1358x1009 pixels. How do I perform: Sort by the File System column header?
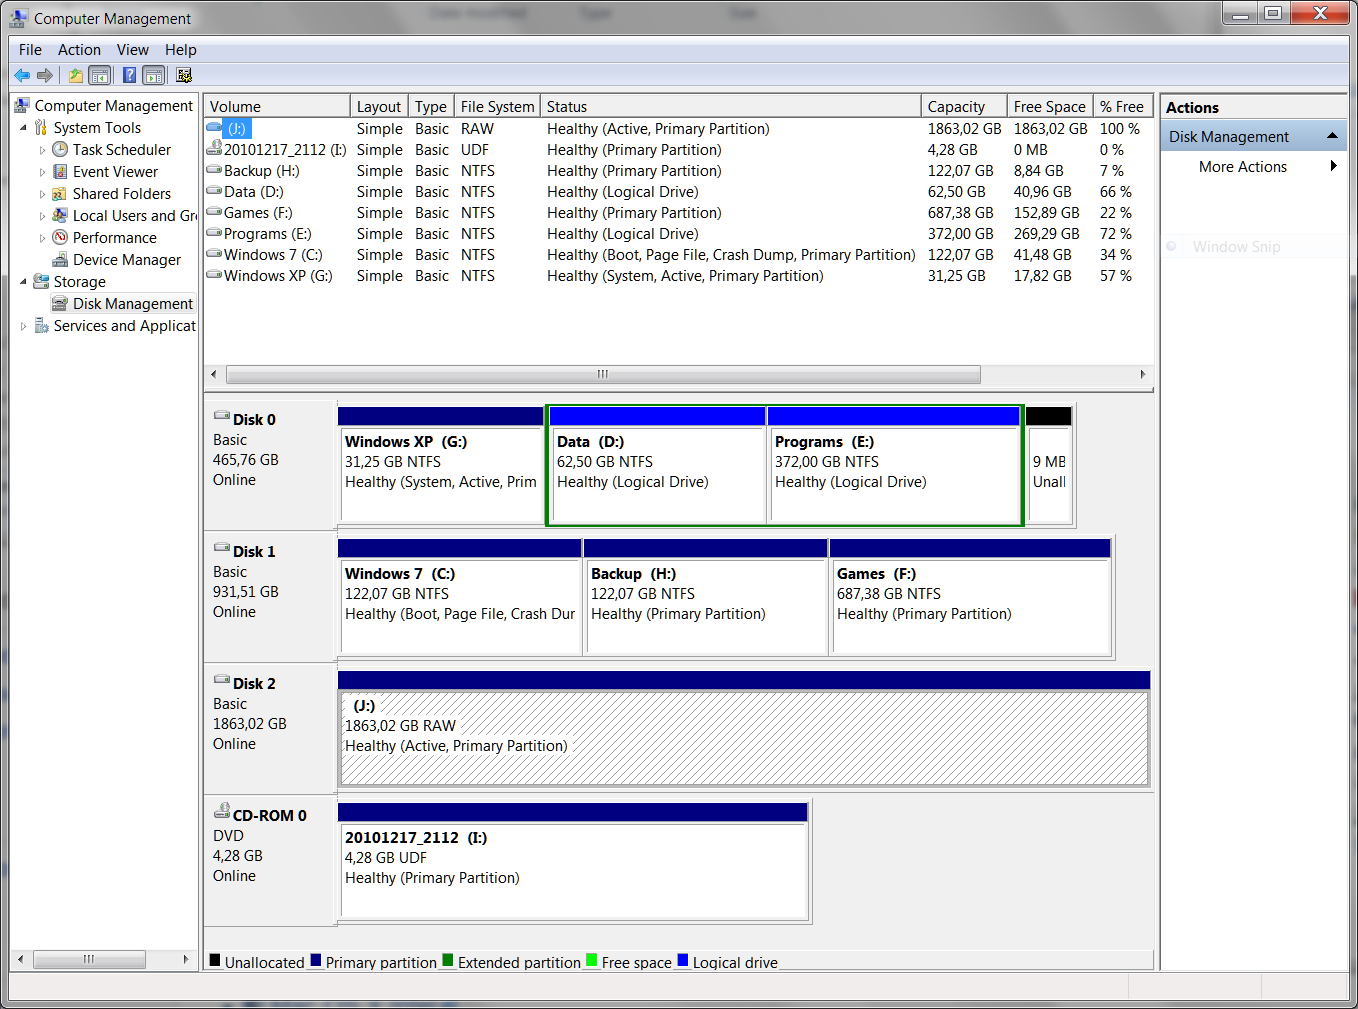[497, 106]
